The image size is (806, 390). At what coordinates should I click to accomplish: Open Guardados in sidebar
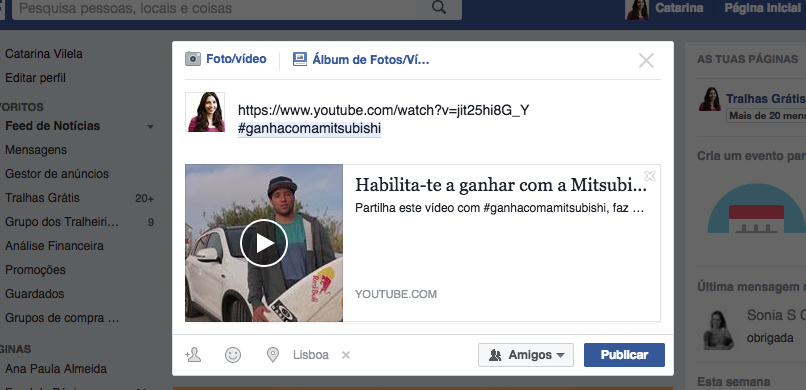pyautogui.click(x=34, y=294)
